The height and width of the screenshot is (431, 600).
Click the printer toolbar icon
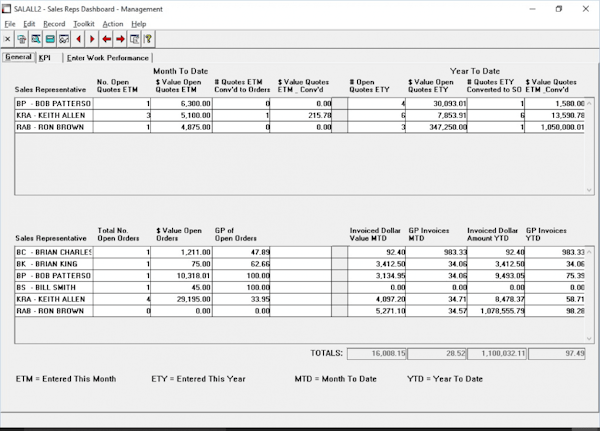click(22, 39)
